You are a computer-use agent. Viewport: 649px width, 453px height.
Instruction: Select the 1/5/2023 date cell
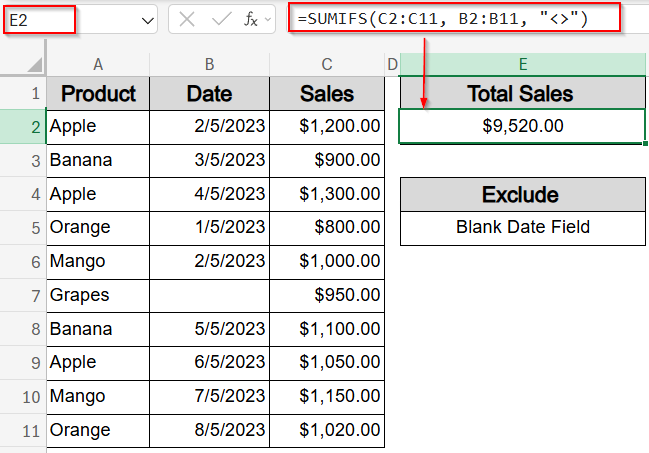(209, 228)
